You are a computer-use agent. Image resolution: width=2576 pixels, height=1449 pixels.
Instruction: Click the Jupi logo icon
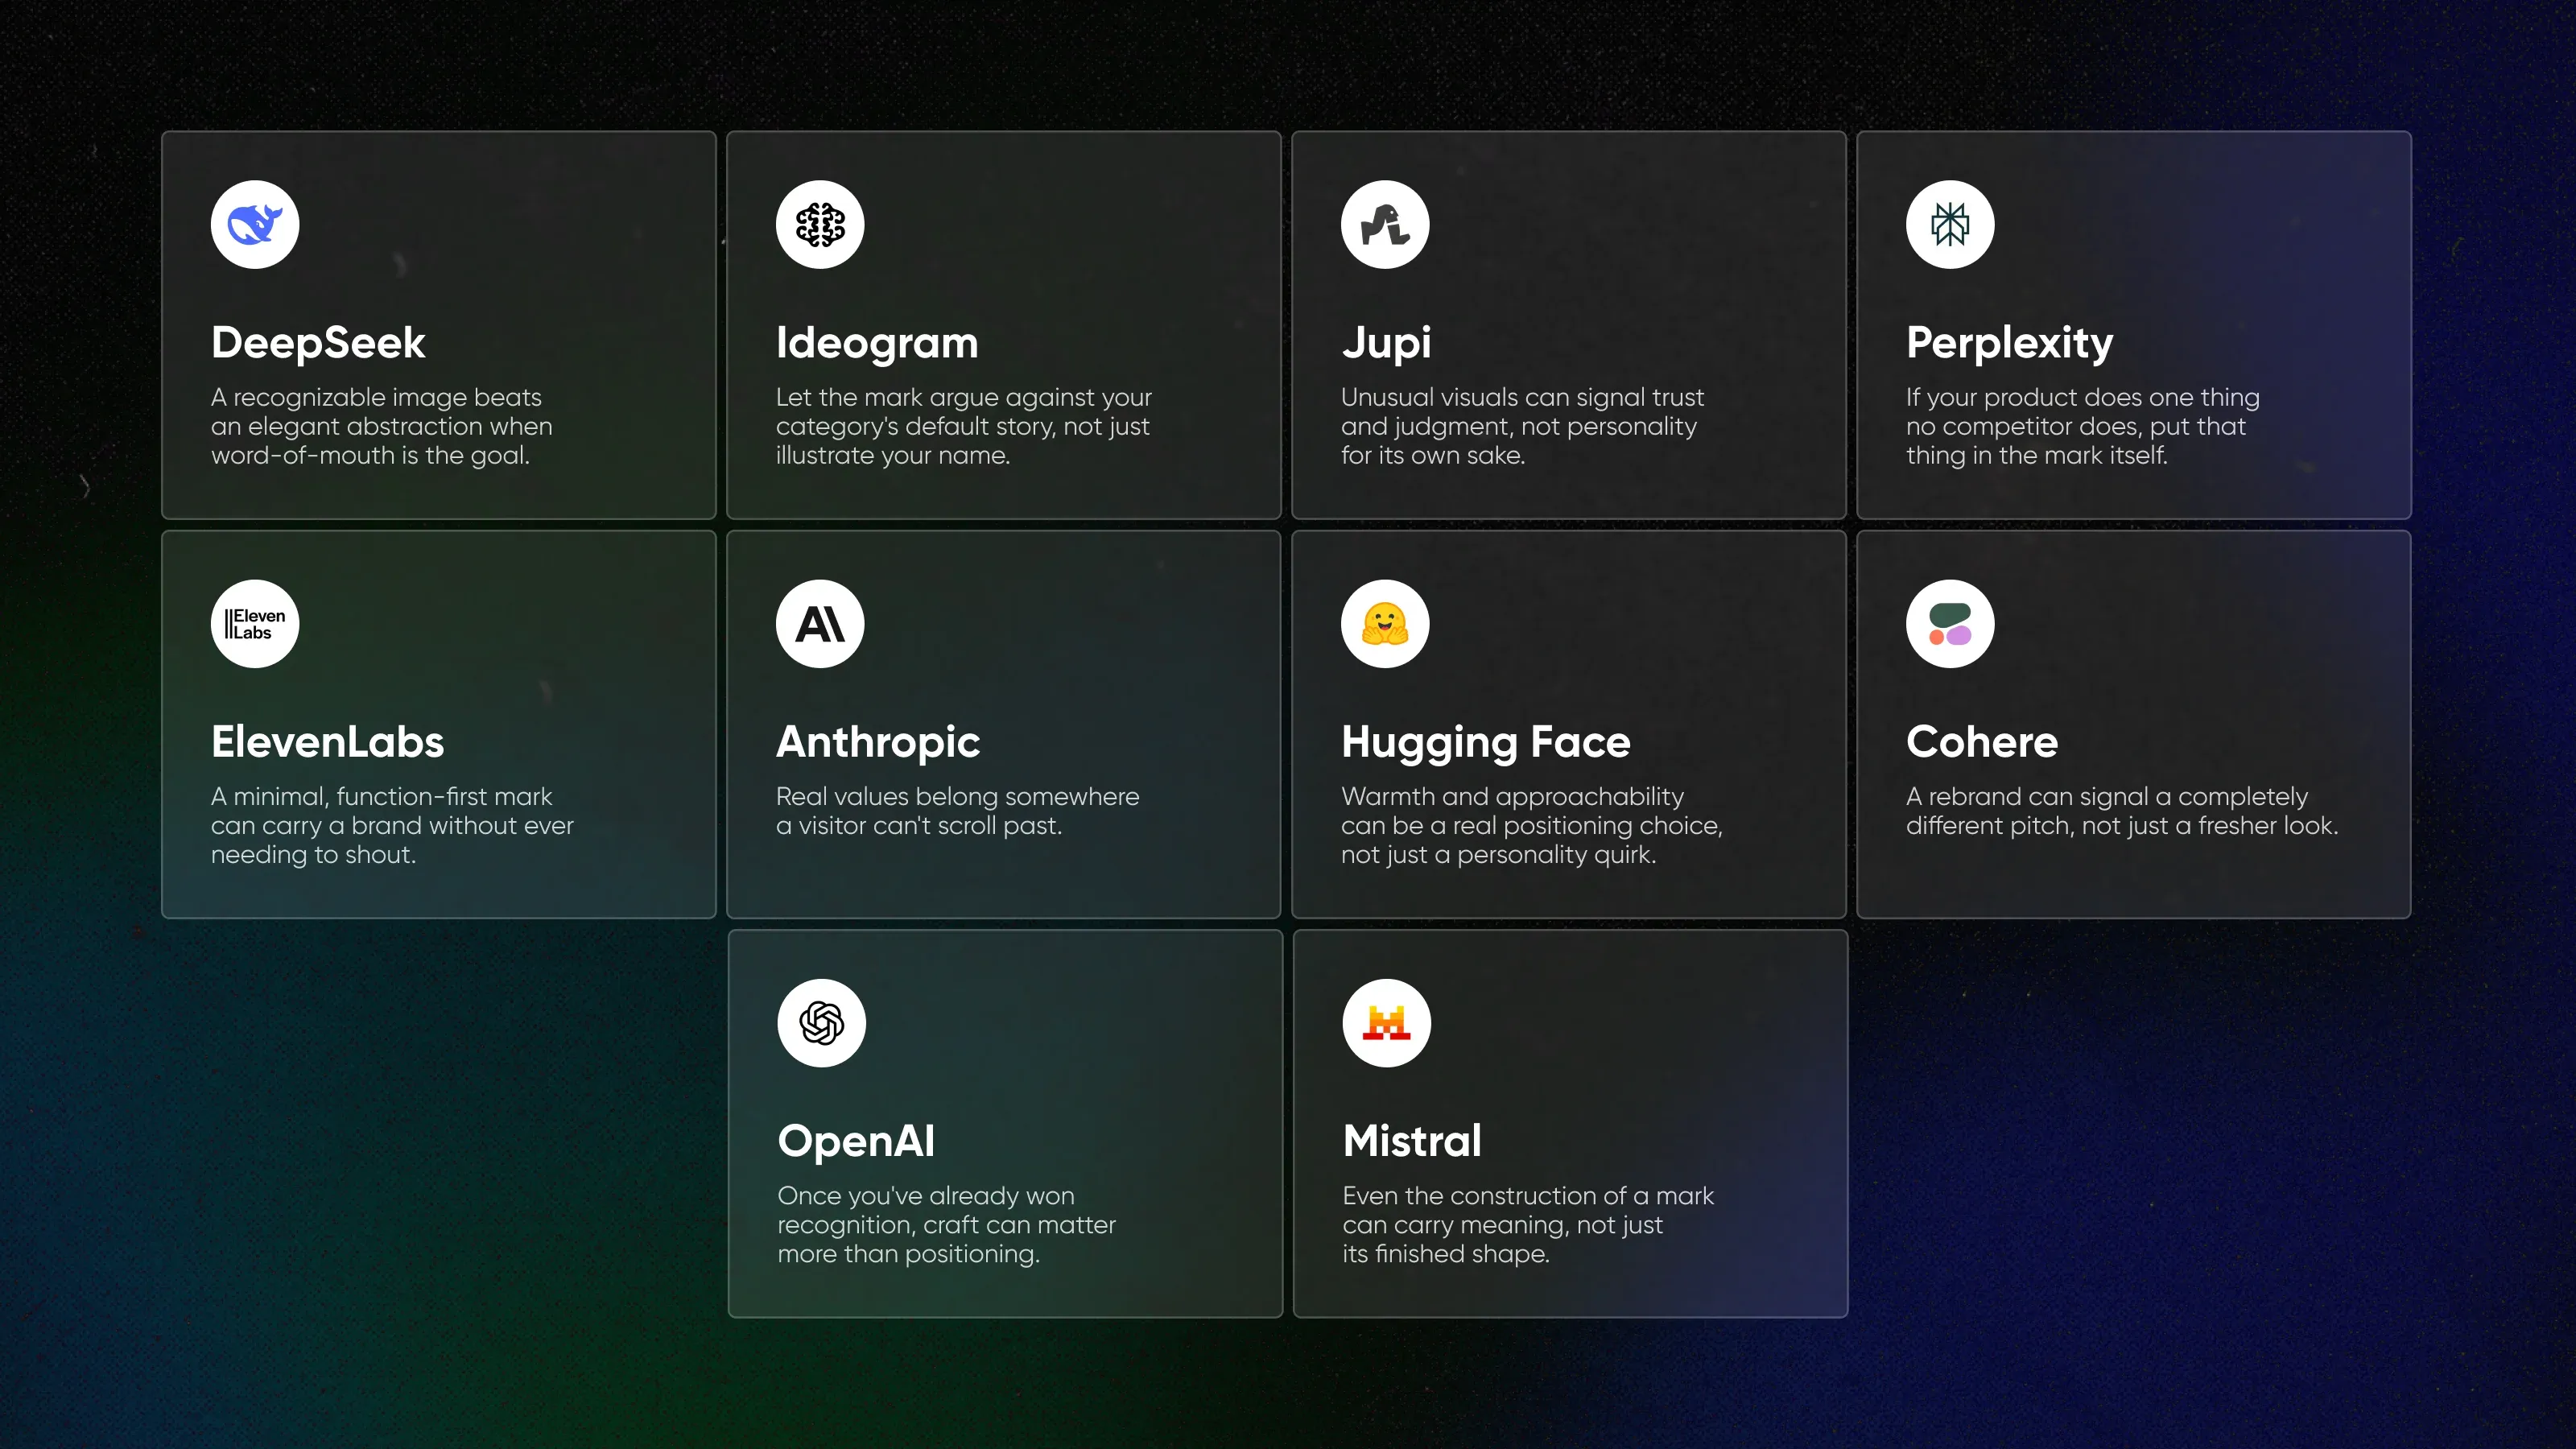pyautogui.click(x=1385, y=224)
